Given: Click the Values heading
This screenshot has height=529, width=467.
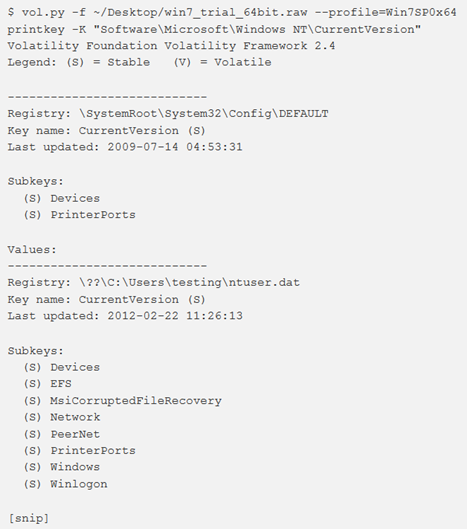Looking at the screenshot, I should (32, 250).
